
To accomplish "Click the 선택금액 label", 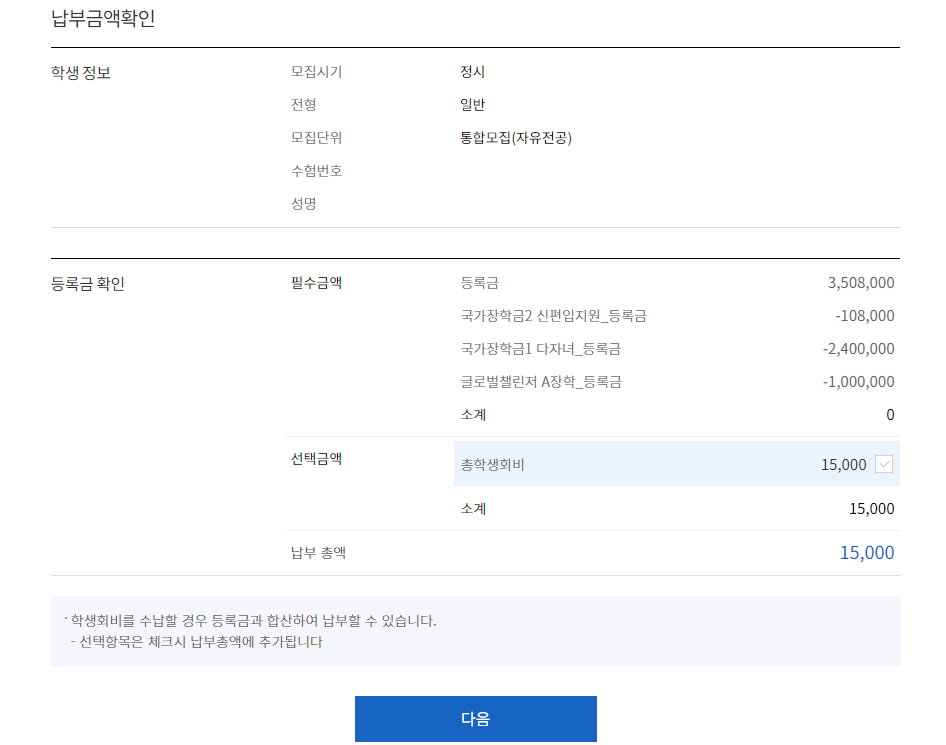I will click(316, 459).
